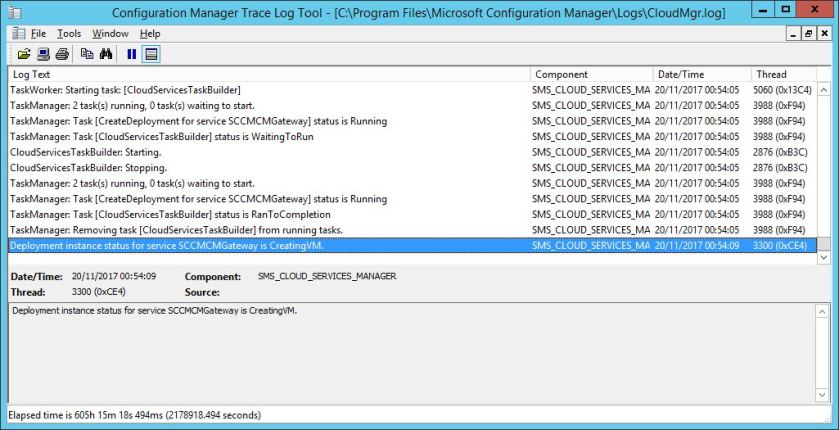
Task: Click the title bar showing the CloudMgr.log path
Action: [419, 12]
